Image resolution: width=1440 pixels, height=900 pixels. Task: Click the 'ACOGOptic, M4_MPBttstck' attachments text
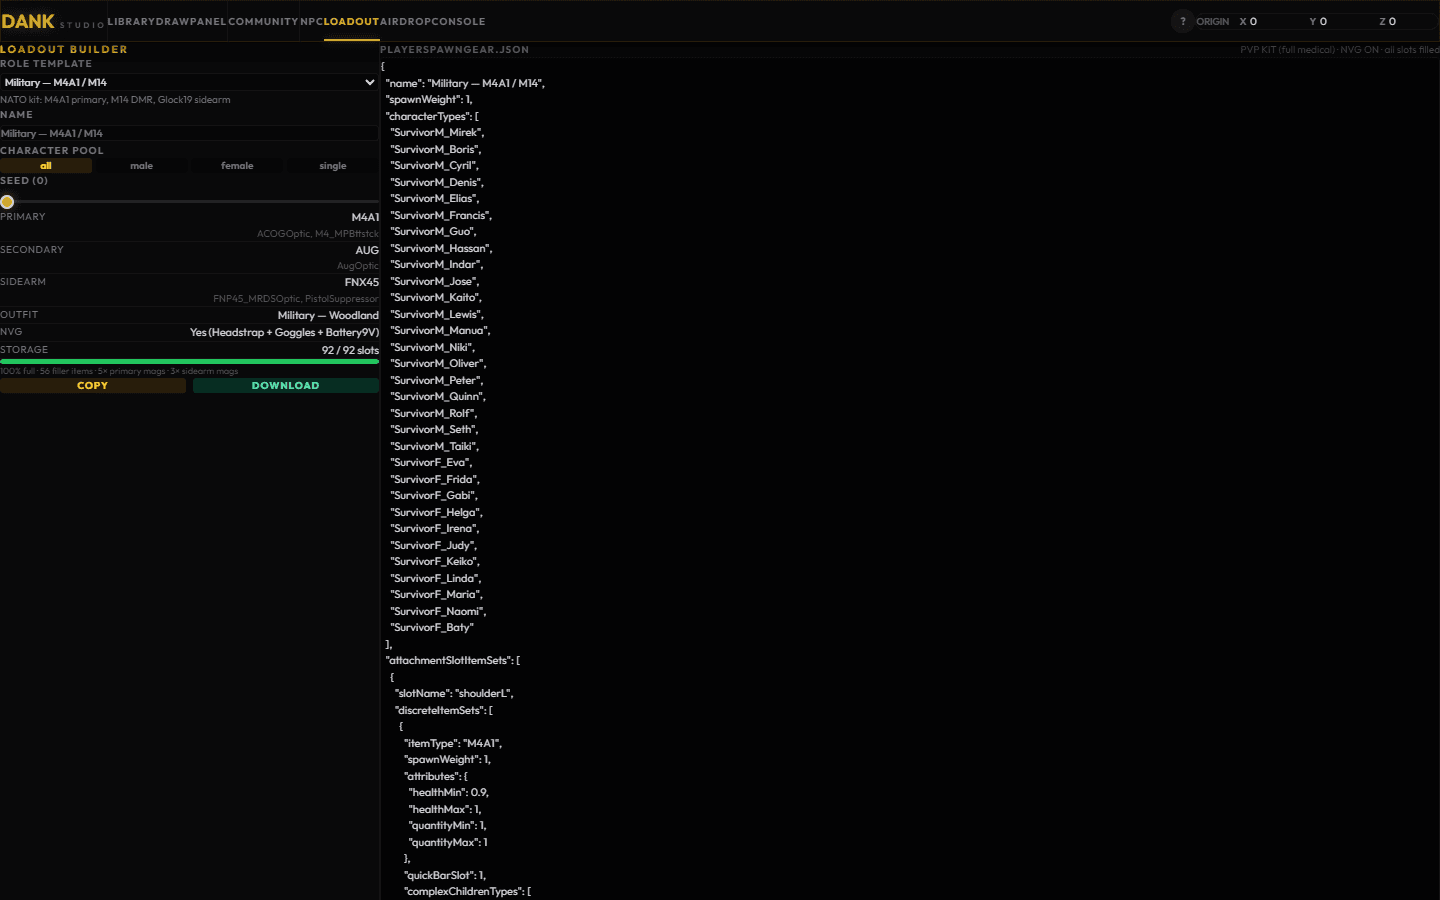pos(318,234)
